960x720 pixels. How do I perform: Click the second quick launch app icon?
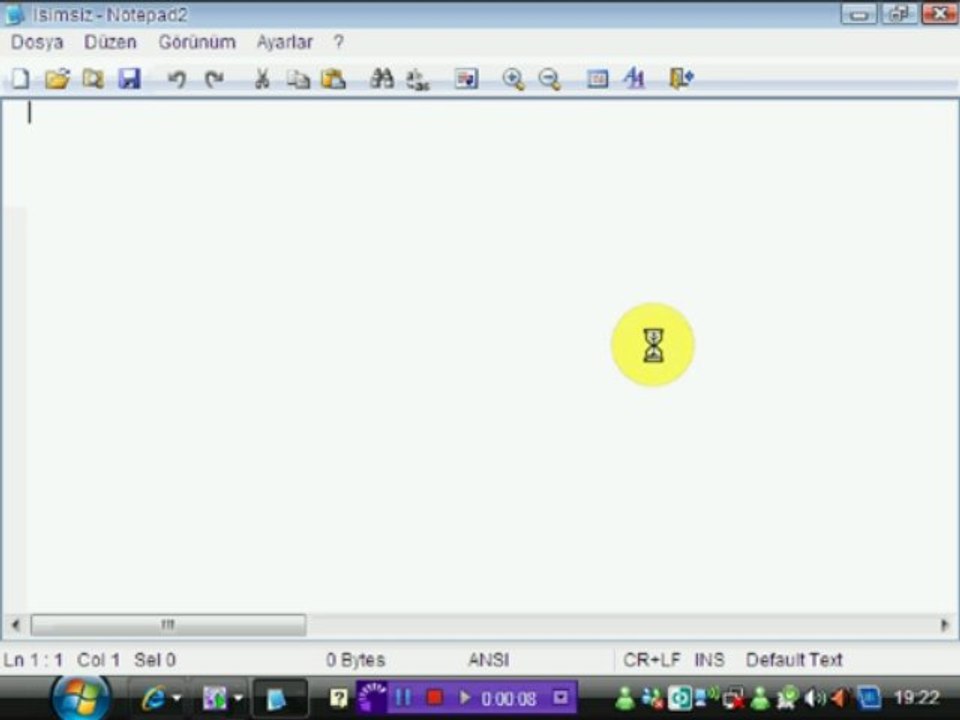coord(214,698)
